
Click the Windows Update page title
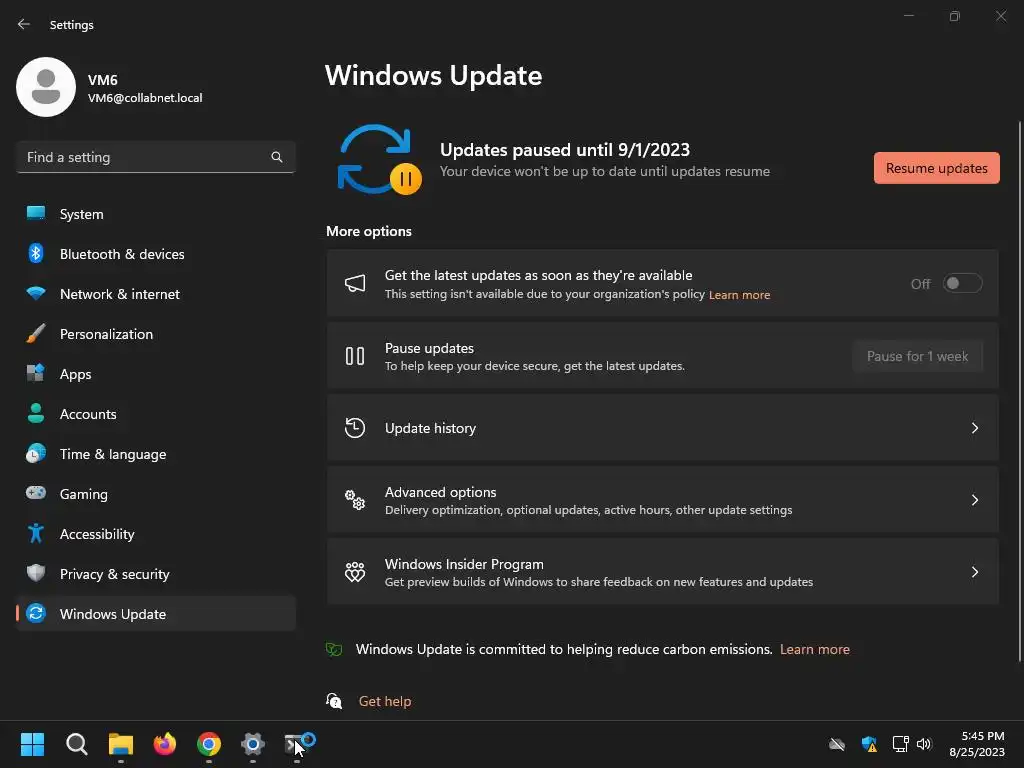pyautogui.click(x=434, y=75)
